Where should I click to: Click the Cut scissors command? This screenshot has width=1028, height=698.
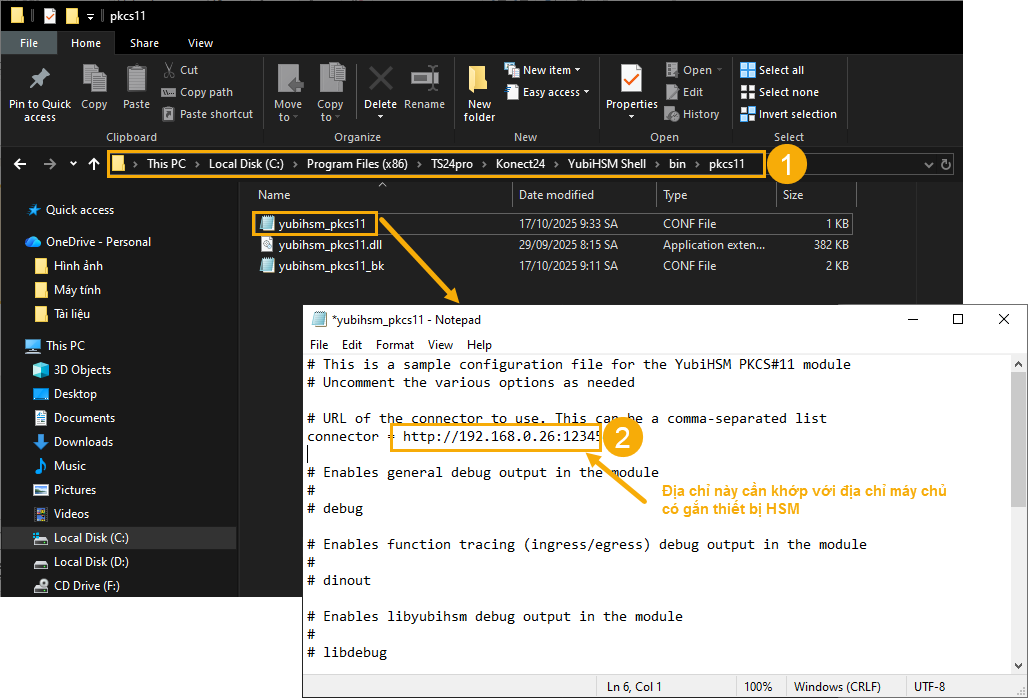[180, 70]
